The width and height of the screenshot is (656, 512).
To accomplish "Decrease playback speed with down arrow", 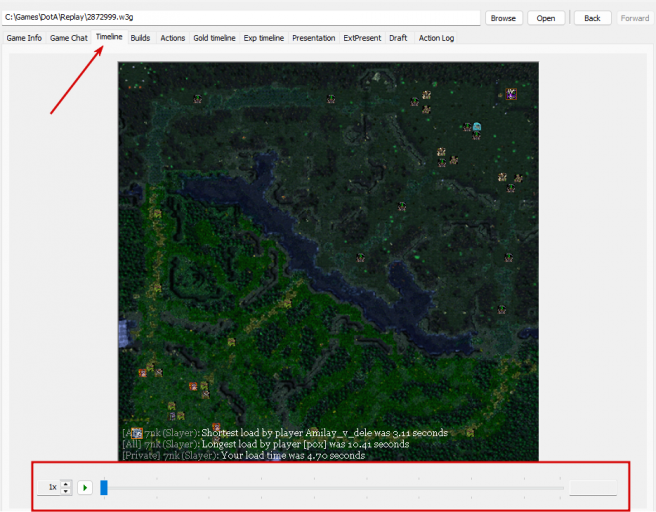I will pos(66,491).
